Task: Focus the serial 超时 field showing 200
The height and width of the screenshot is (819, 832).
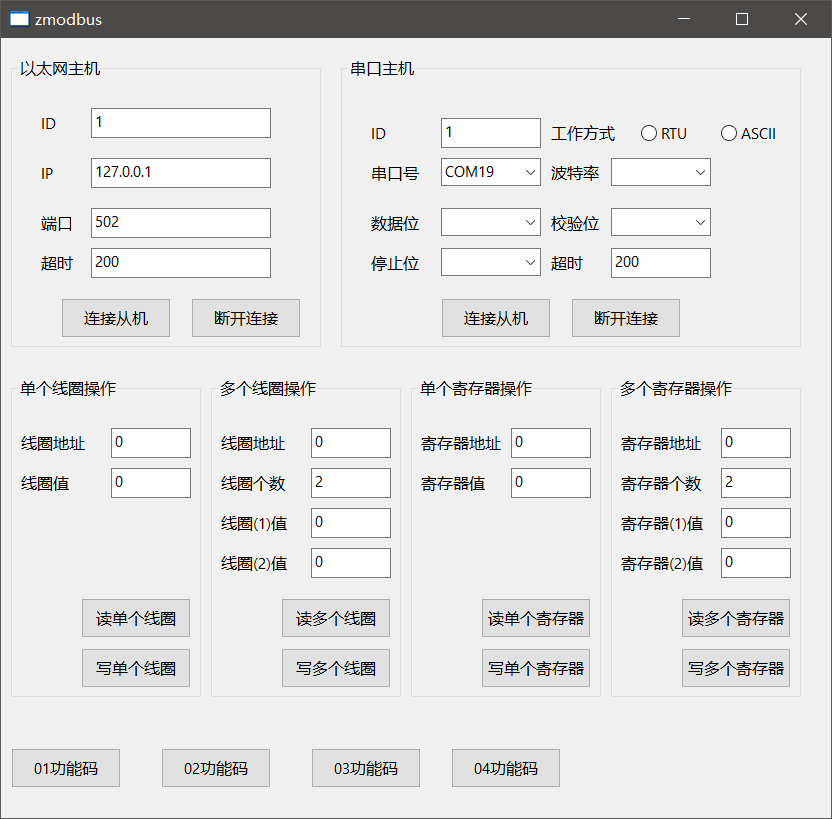Action: tap(661, 263)
